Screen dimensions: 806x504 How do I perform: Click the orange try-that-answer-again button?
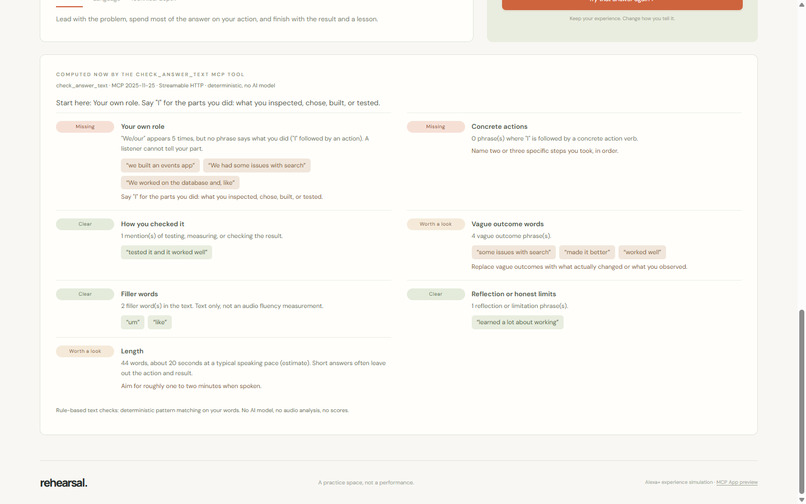click(x=622, y=4)
